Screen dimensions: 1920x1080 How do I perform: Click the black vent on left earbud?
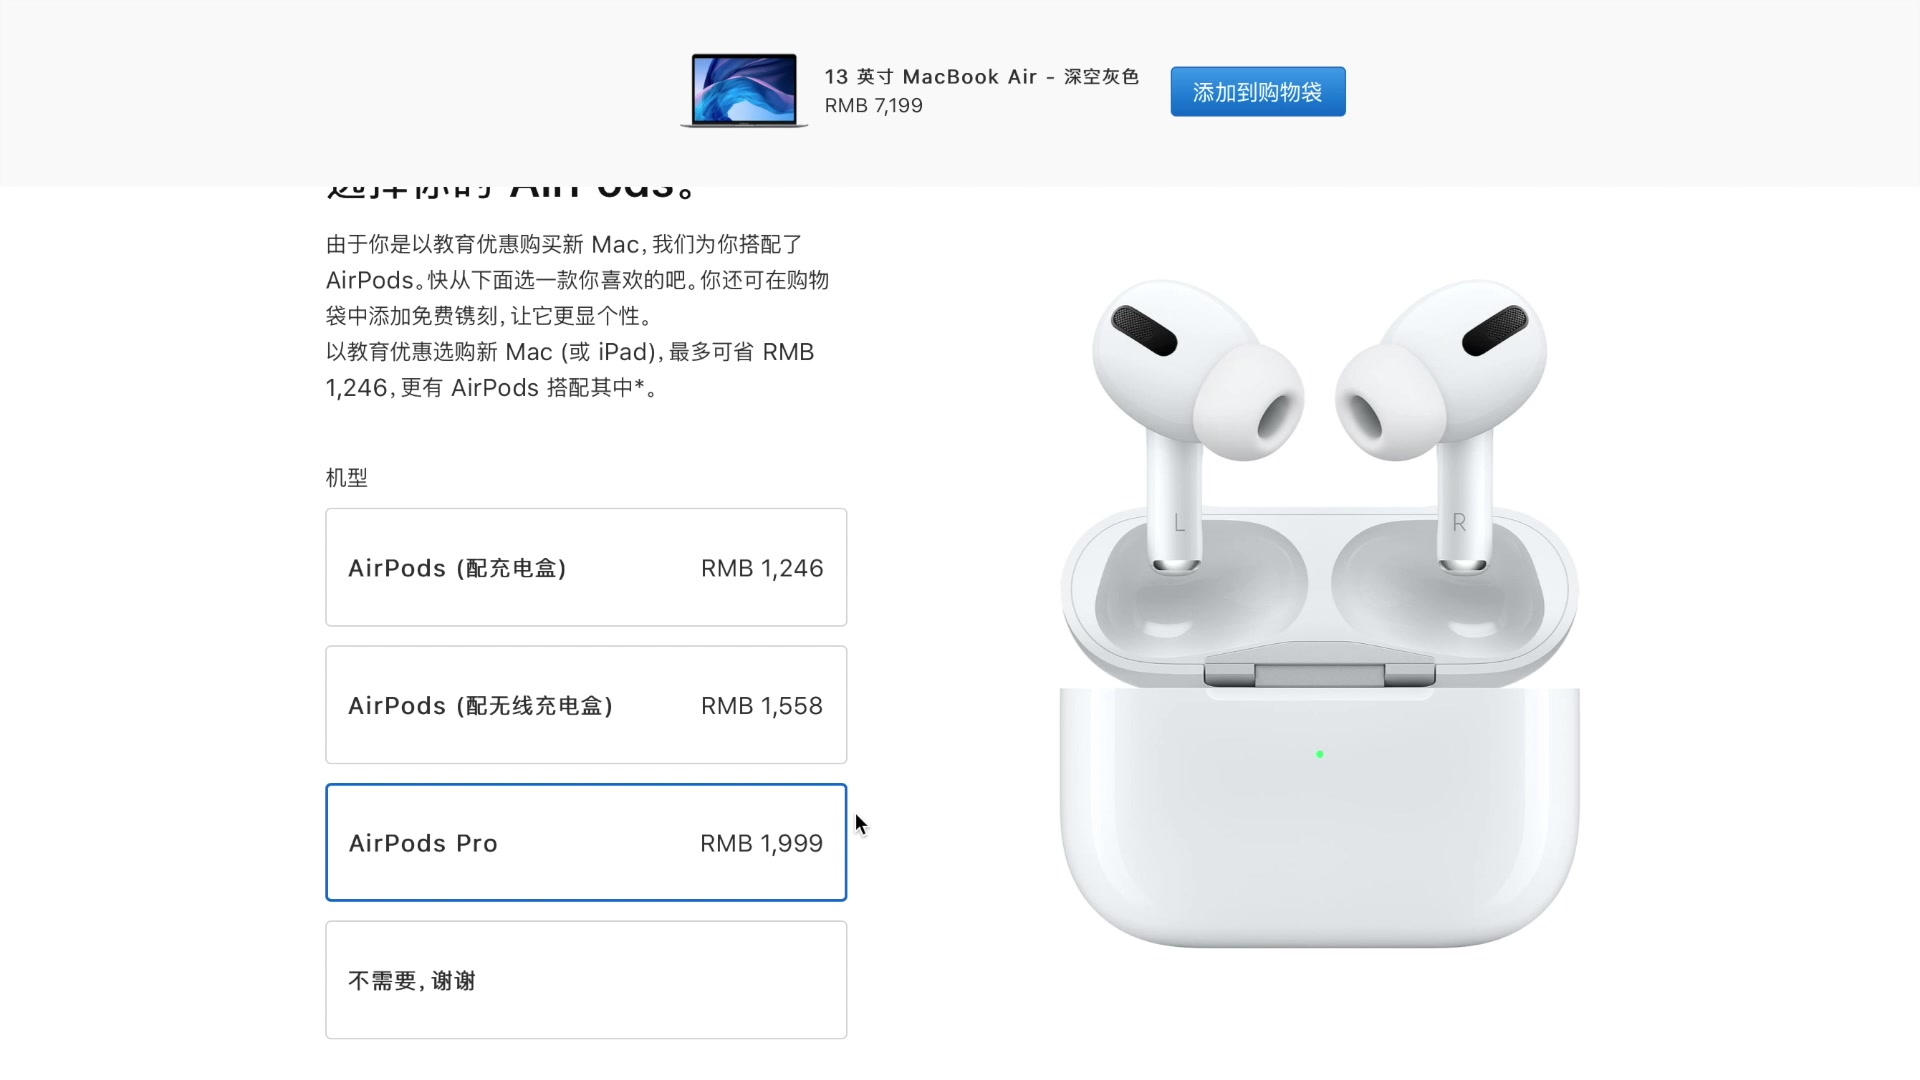1144,331
